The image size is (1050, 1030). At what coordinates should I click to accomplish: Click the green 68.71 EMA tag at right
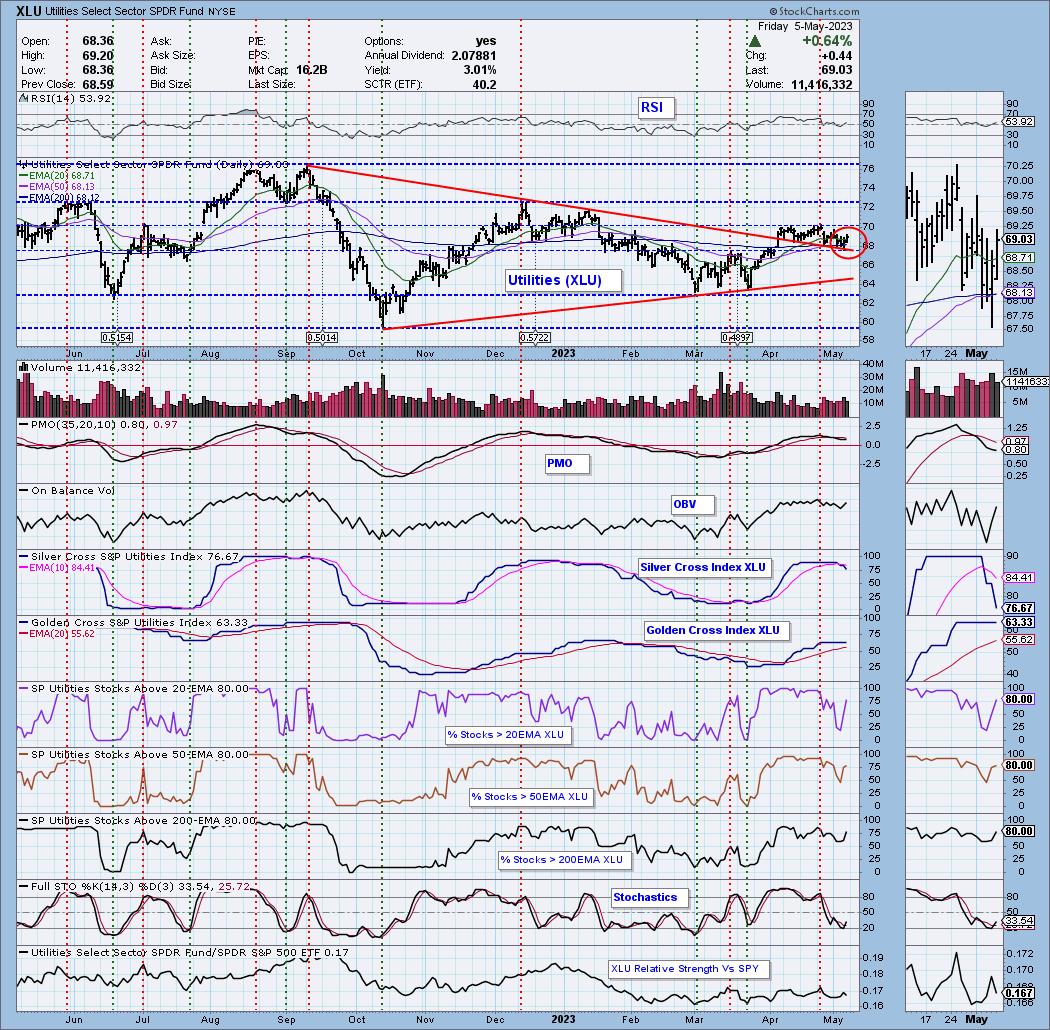coord(1019,257)
